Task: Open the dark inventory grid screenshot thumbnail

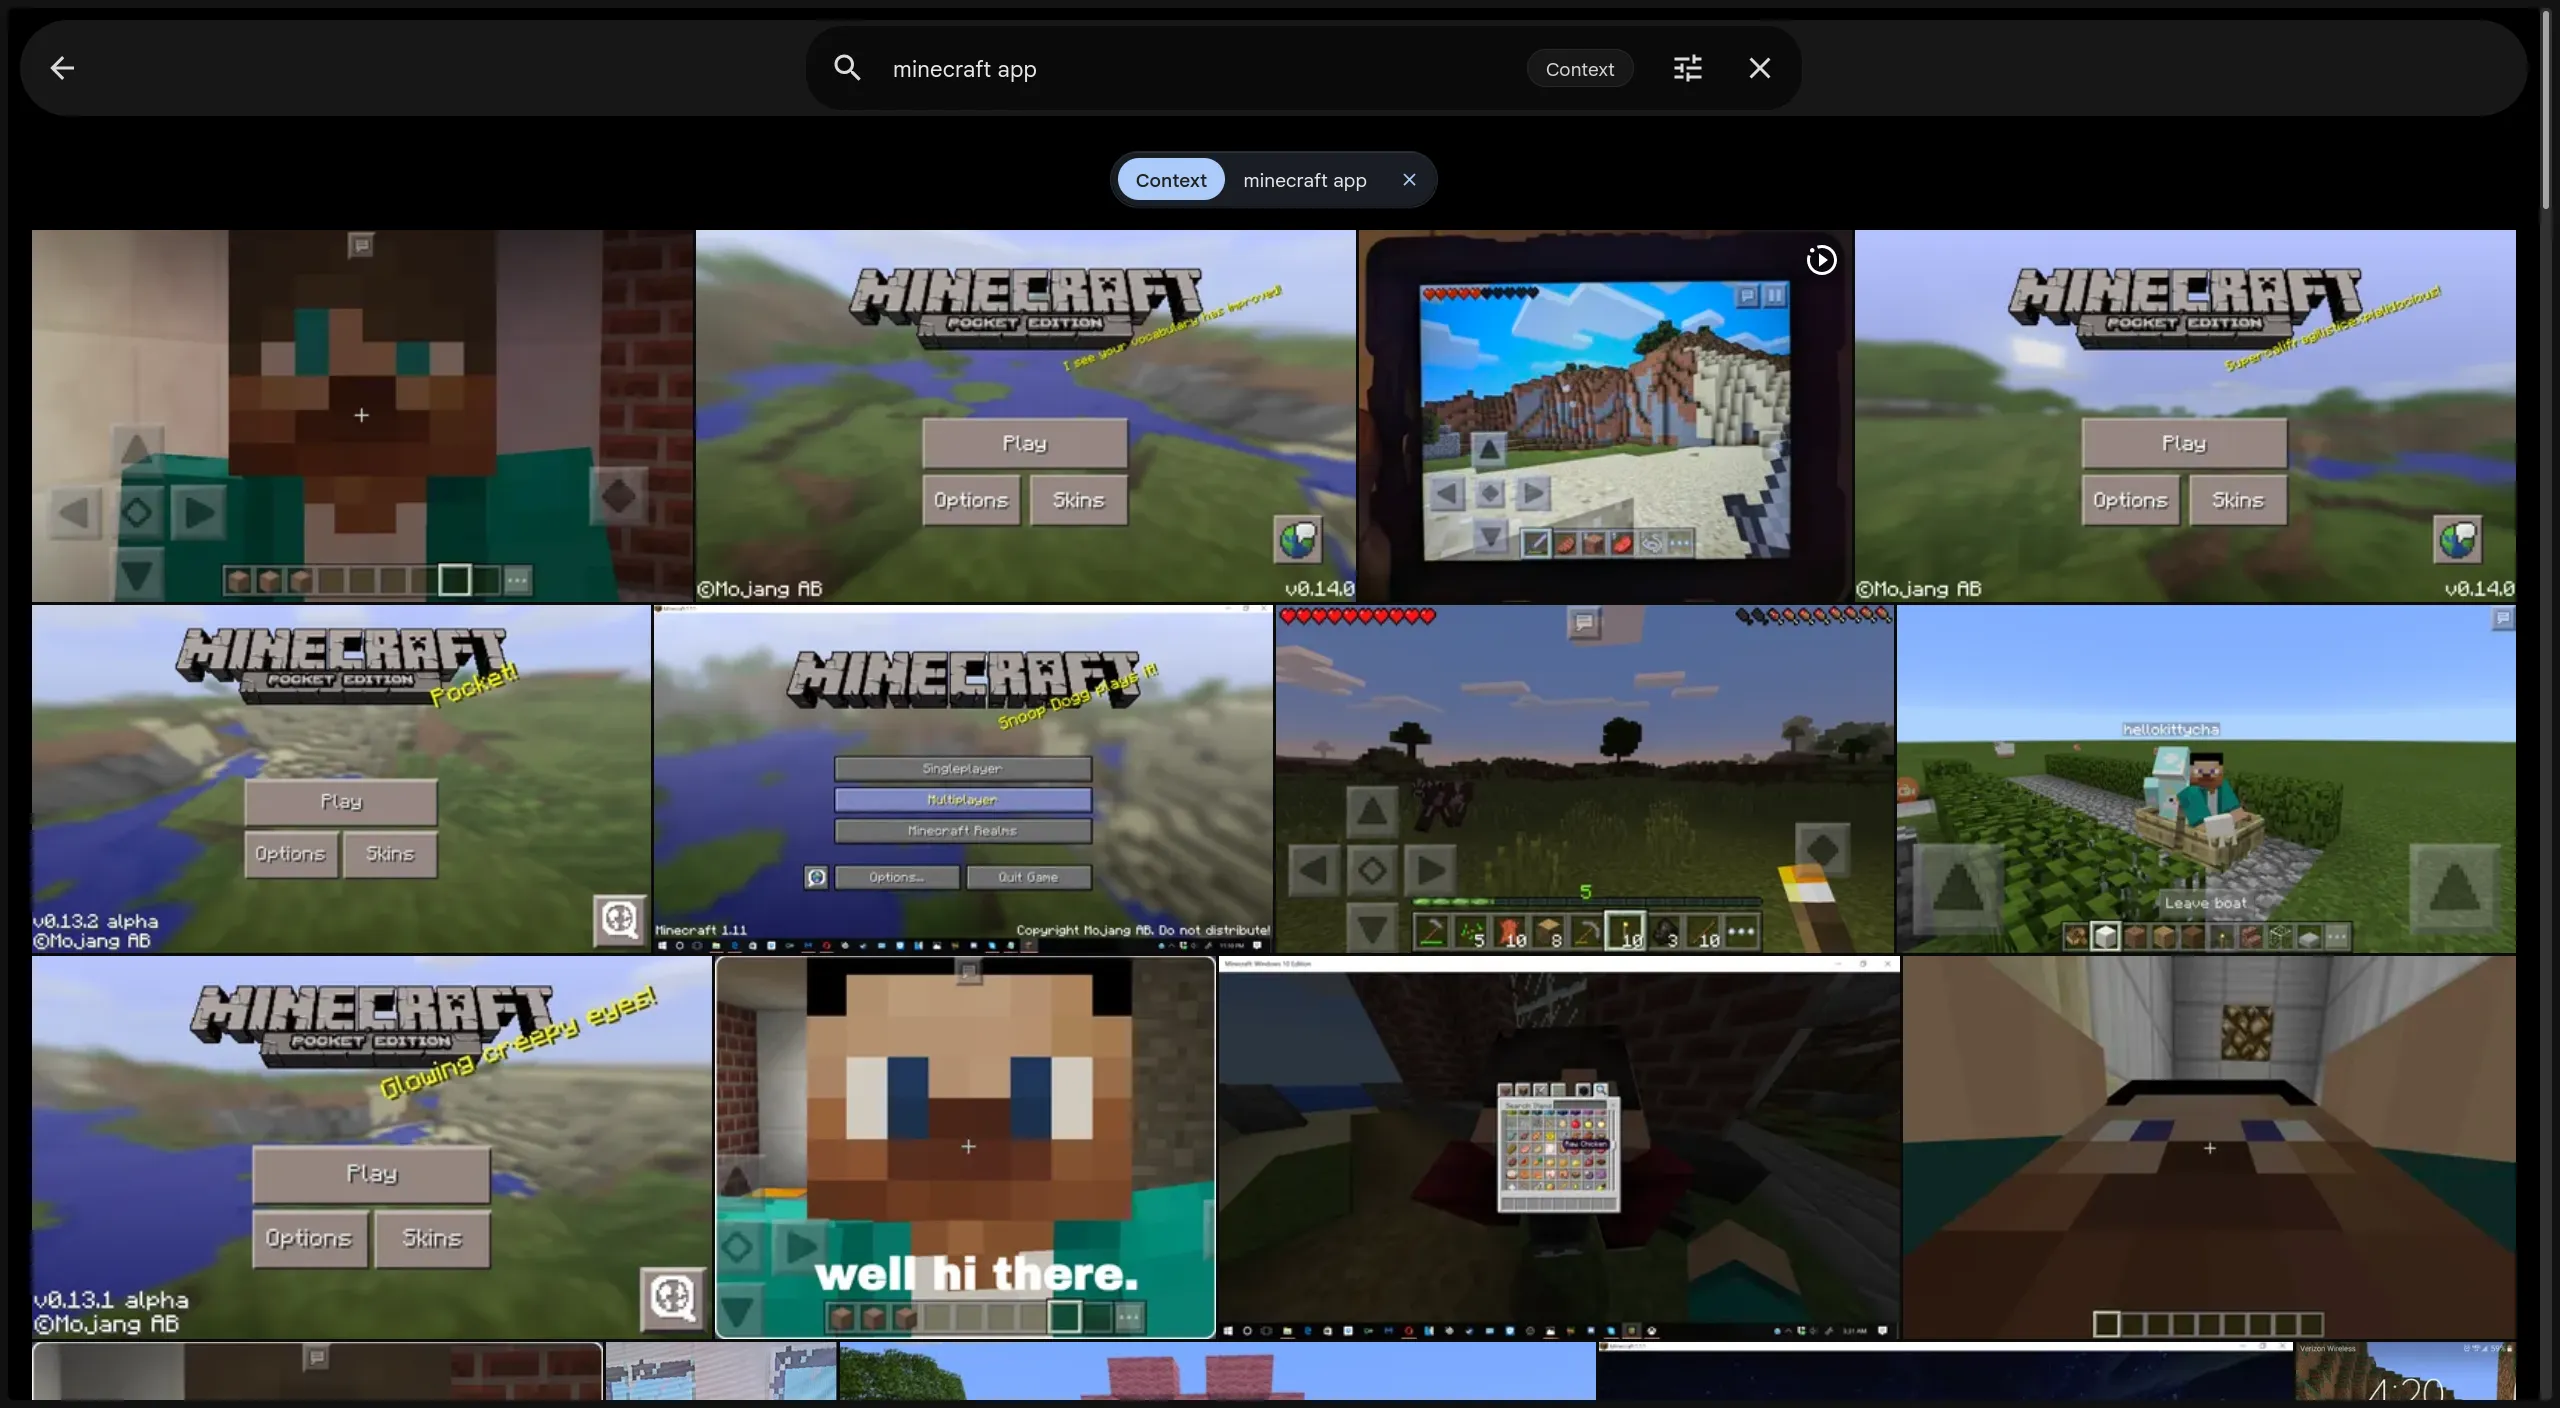Action: click(x=1559, y=1147)
